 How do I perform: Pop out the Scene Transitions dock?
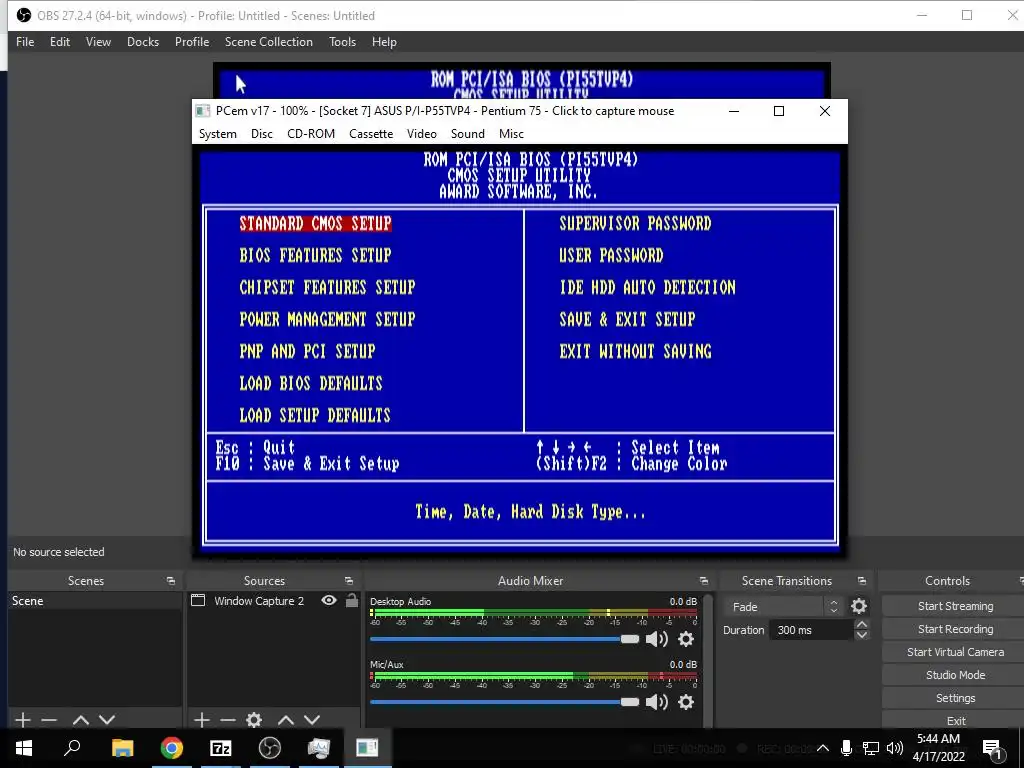861,581
